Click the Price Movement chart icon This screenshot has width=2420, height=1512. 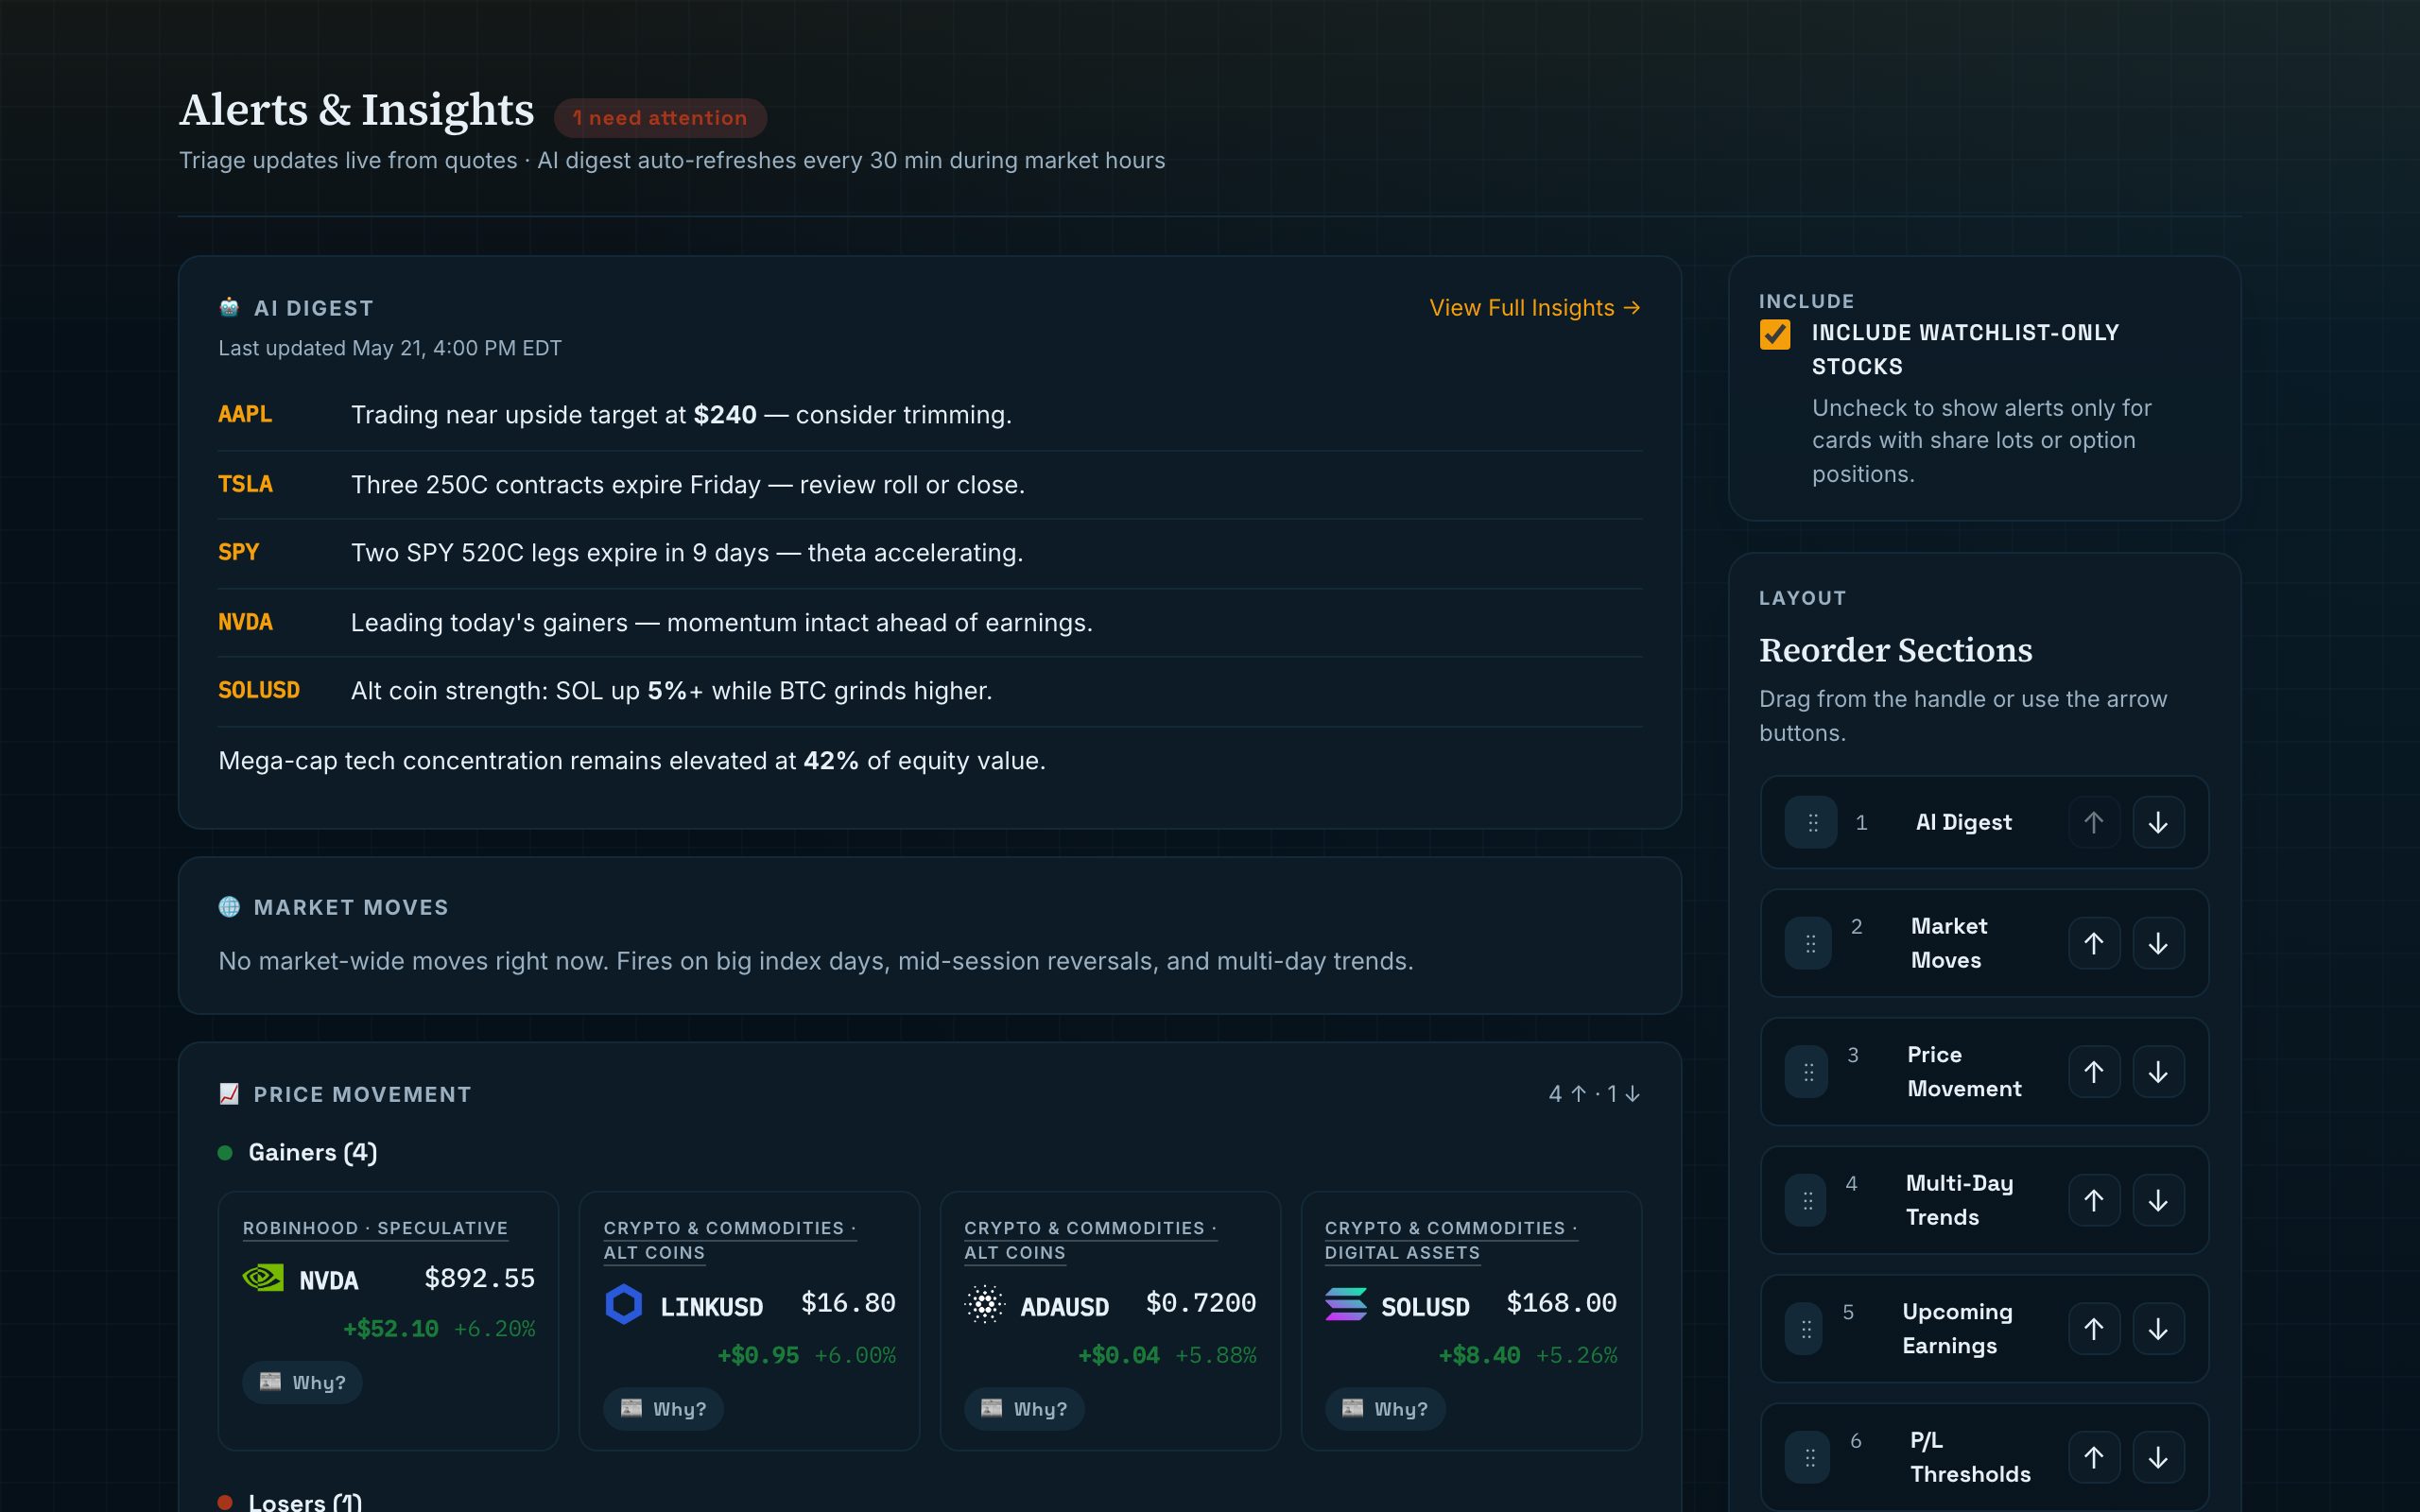(x=229, y=1094)
